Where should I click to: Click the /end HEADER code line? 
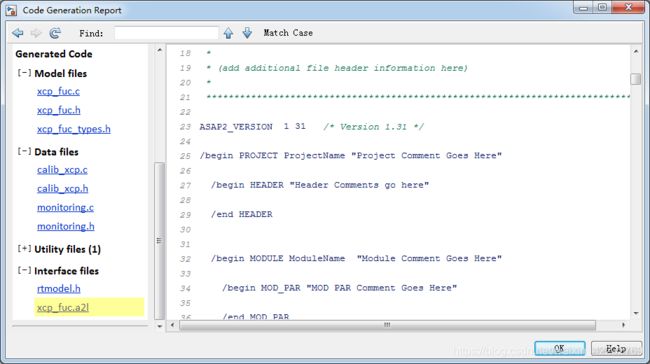pyautogui.click(x=242, y=214)
